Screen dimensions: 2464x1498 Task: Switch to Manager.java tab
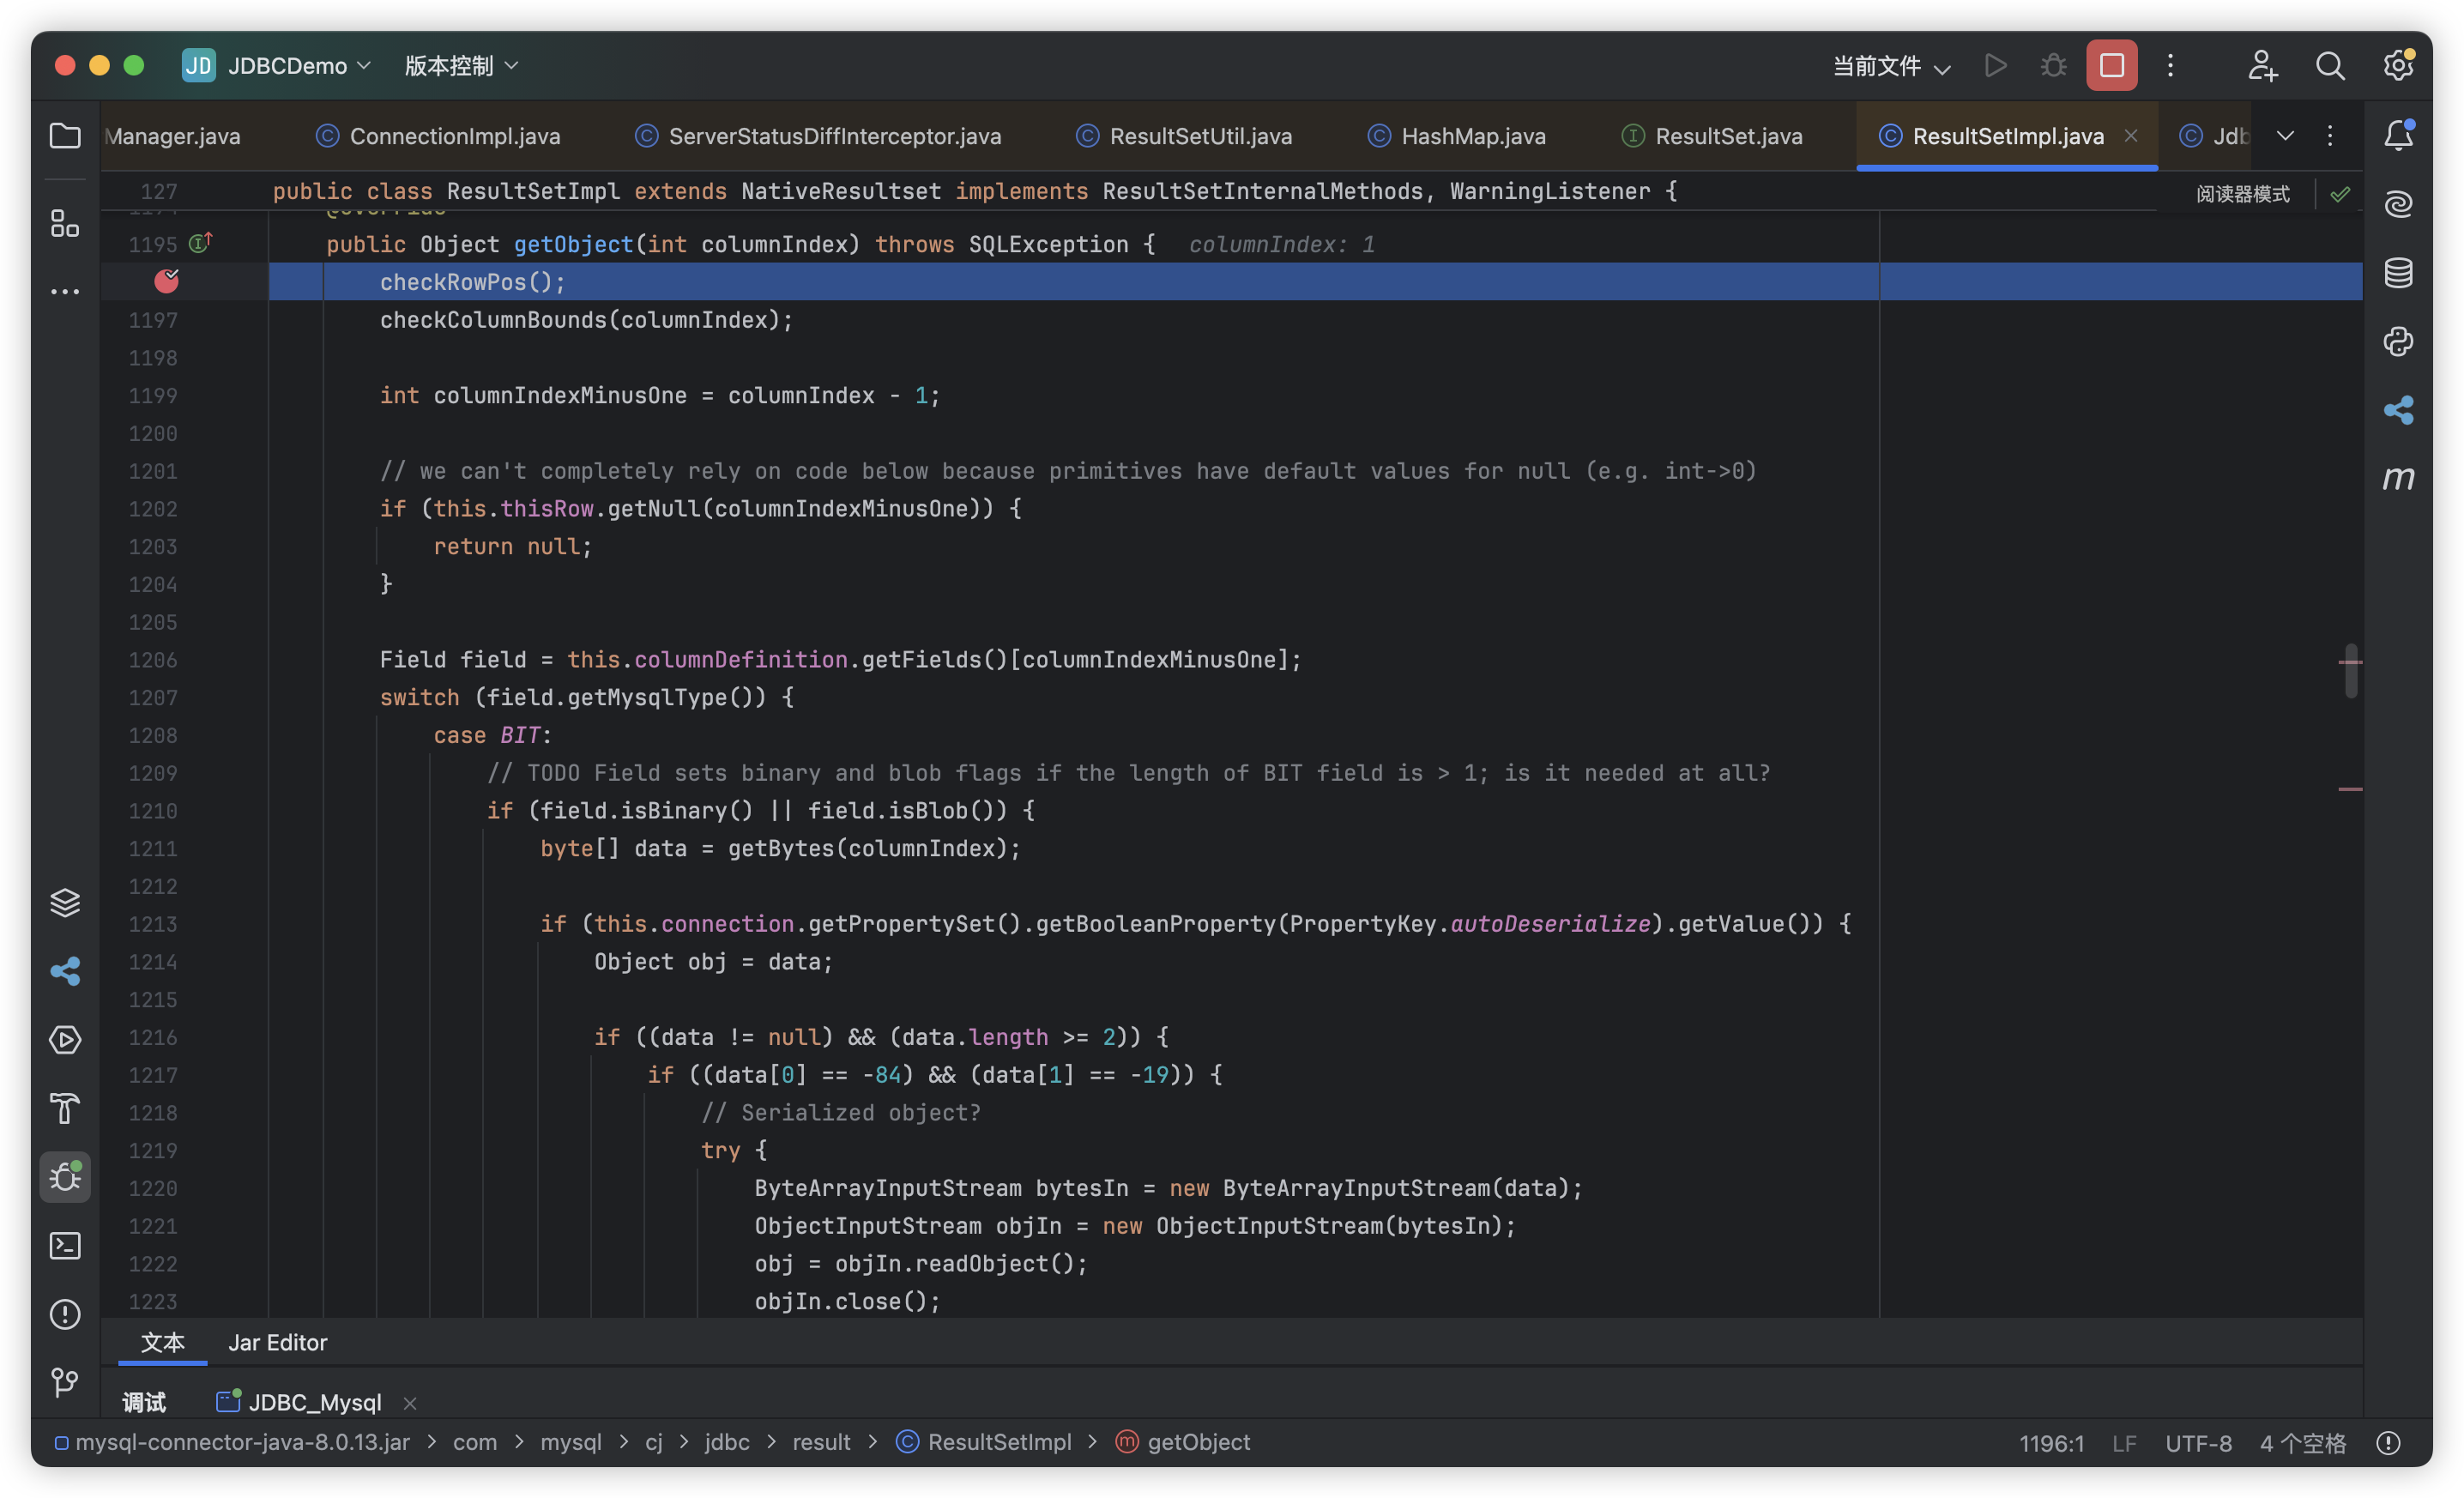[172, 136]
